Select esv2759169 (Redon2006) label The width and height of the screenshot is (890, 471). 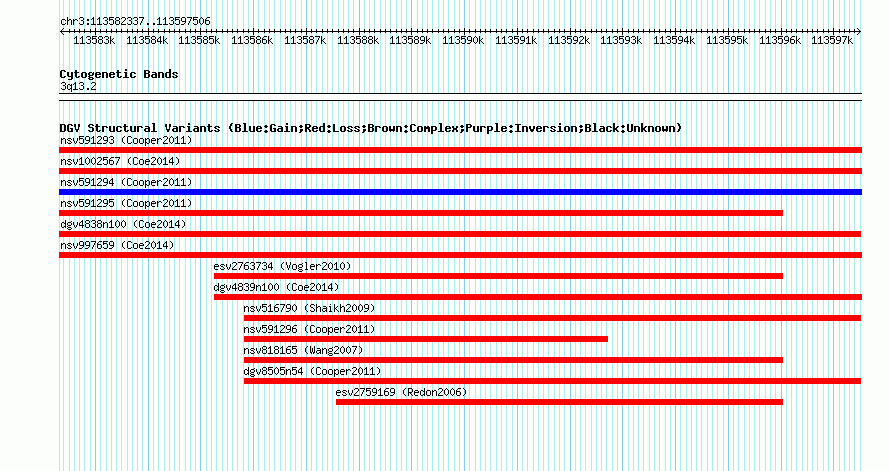click(x=401, y=392)
